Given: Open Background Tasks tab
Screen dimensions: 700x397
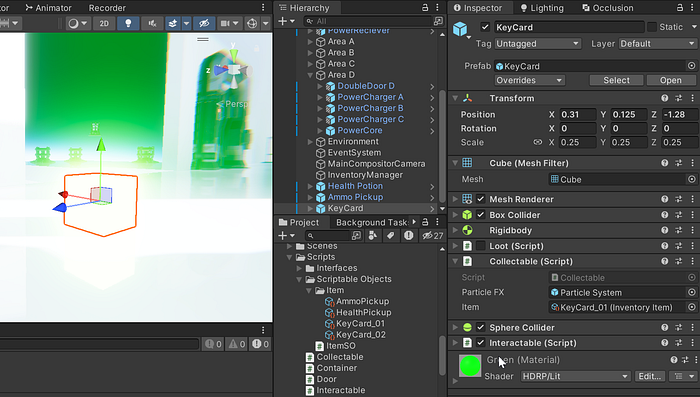Looking at the screenshot, I should click(371, 222).
